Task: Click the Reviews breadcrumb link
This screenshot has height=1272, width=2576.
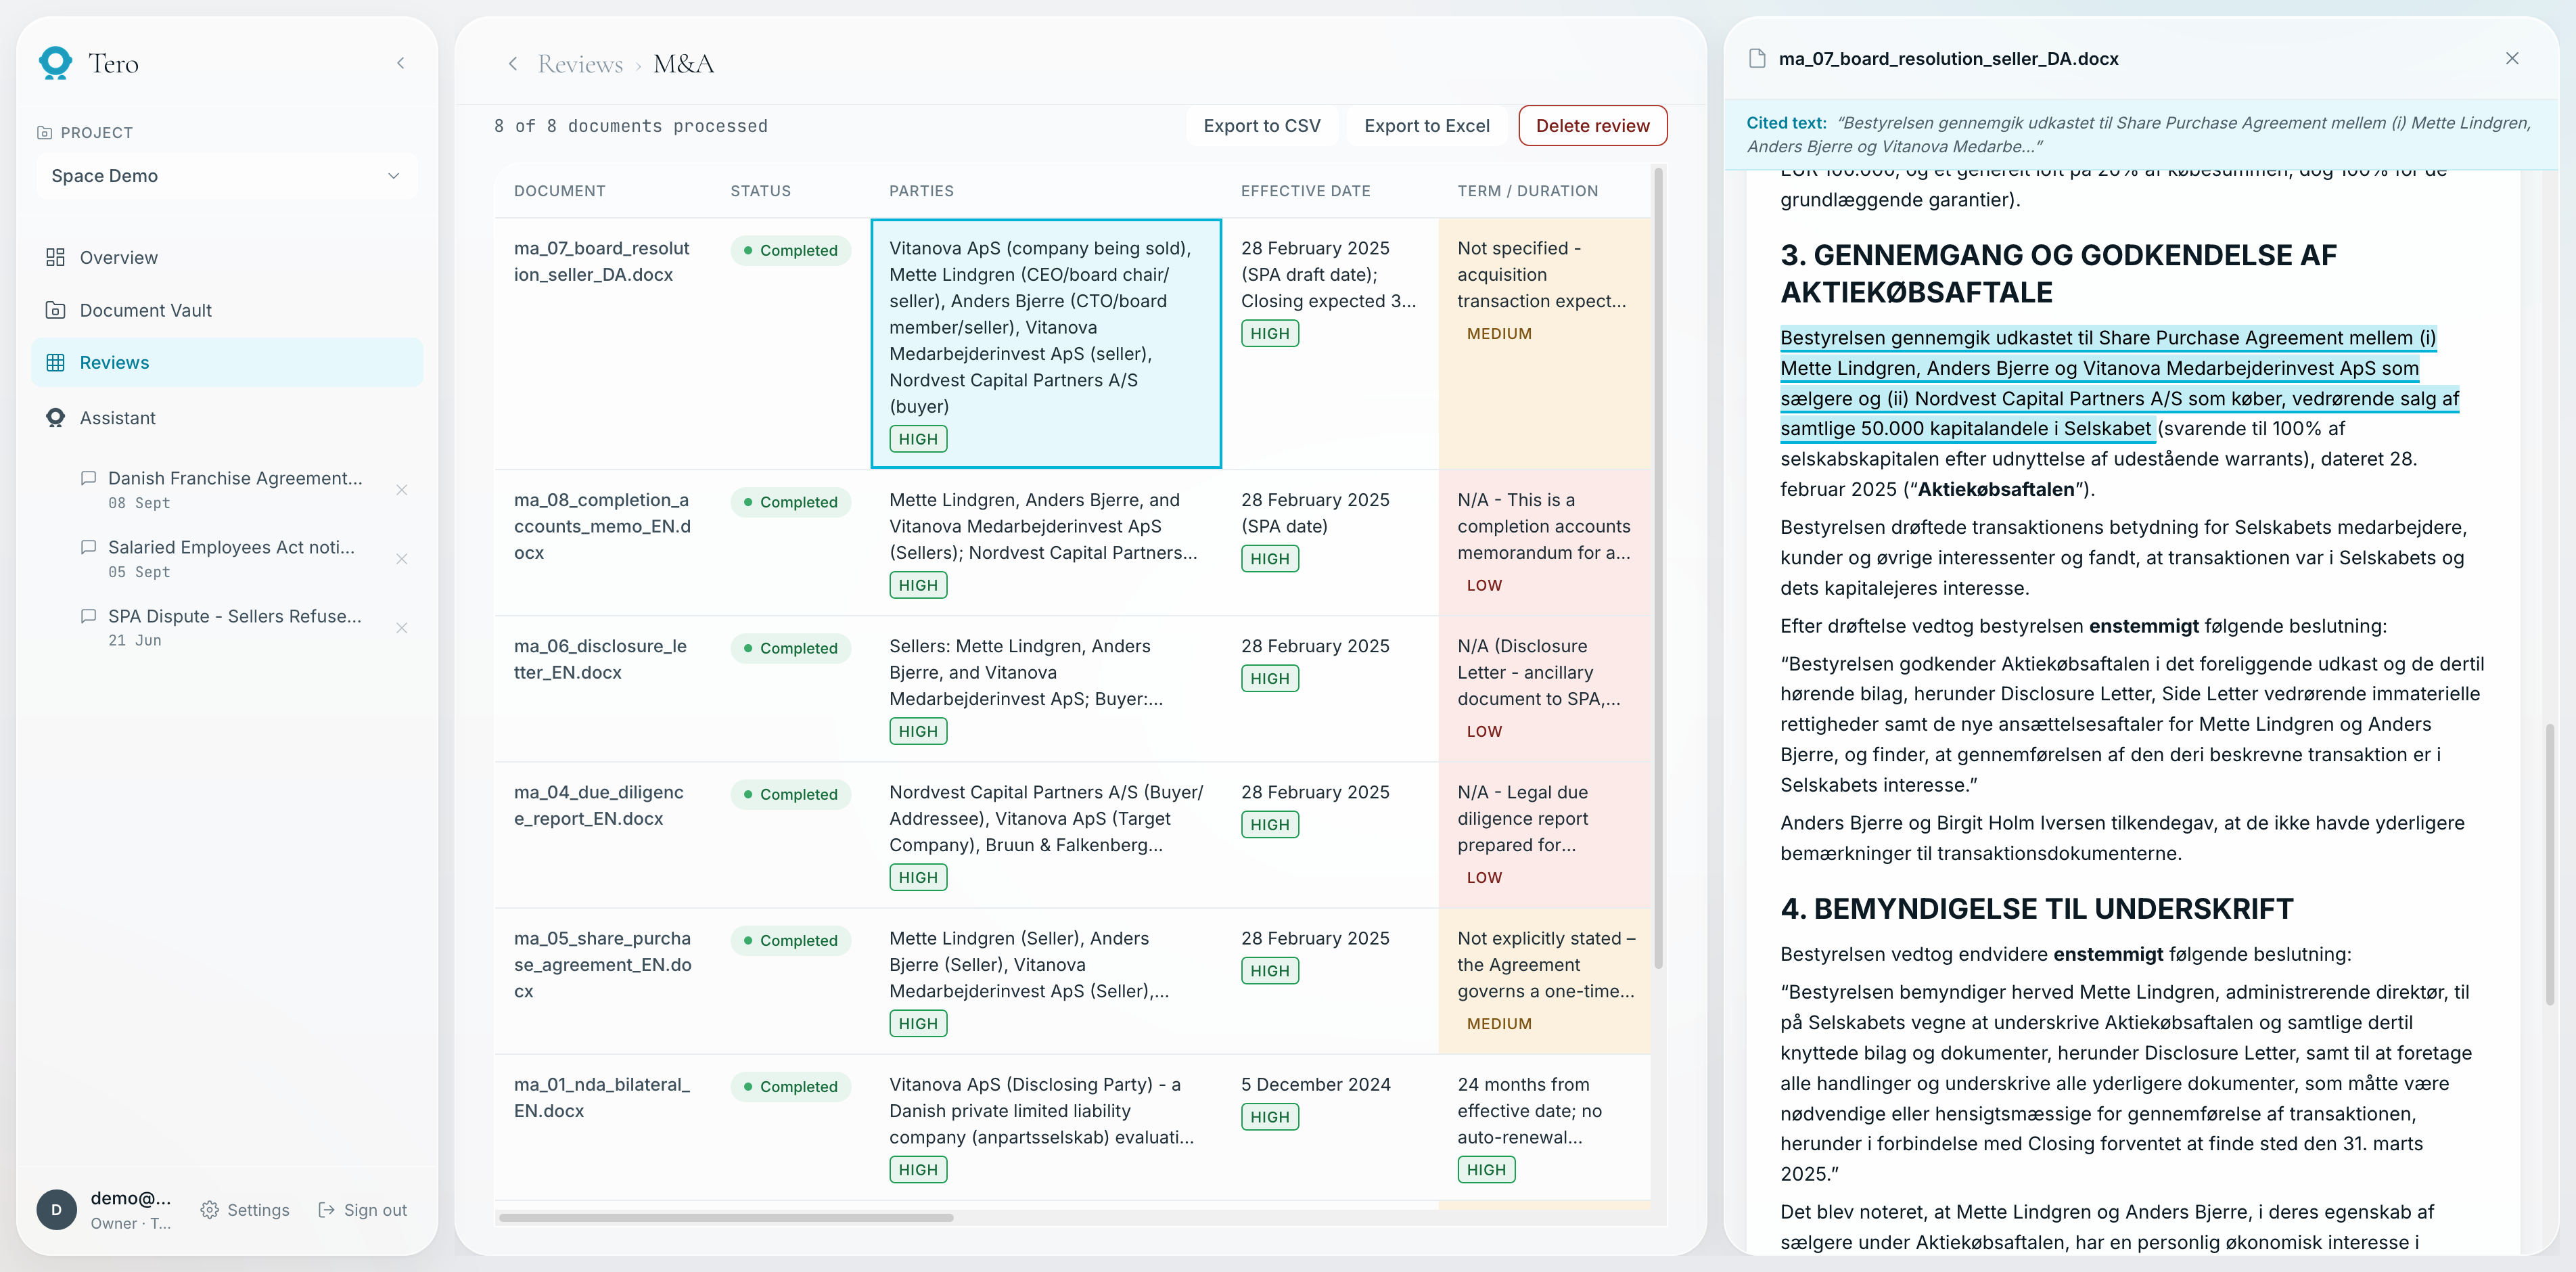Action: point(580,64)
